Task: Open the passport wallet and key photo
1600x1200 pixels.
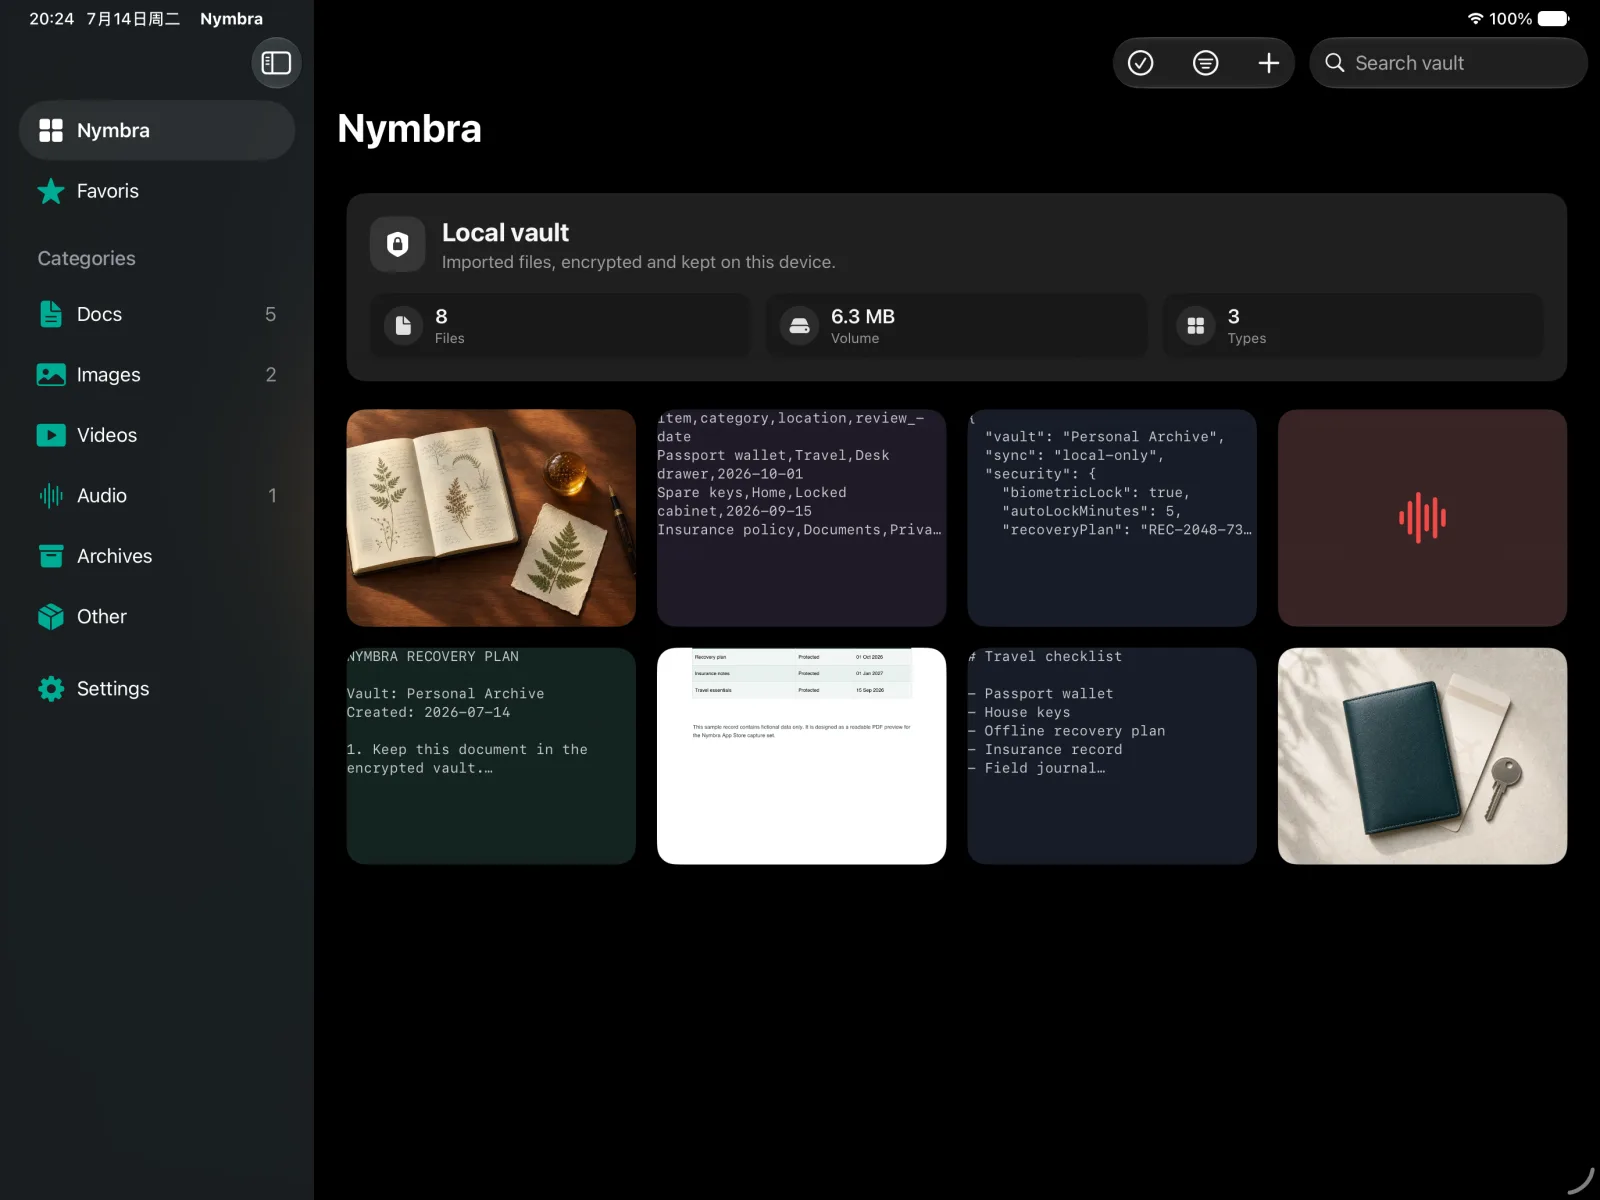Action: 1422,756
